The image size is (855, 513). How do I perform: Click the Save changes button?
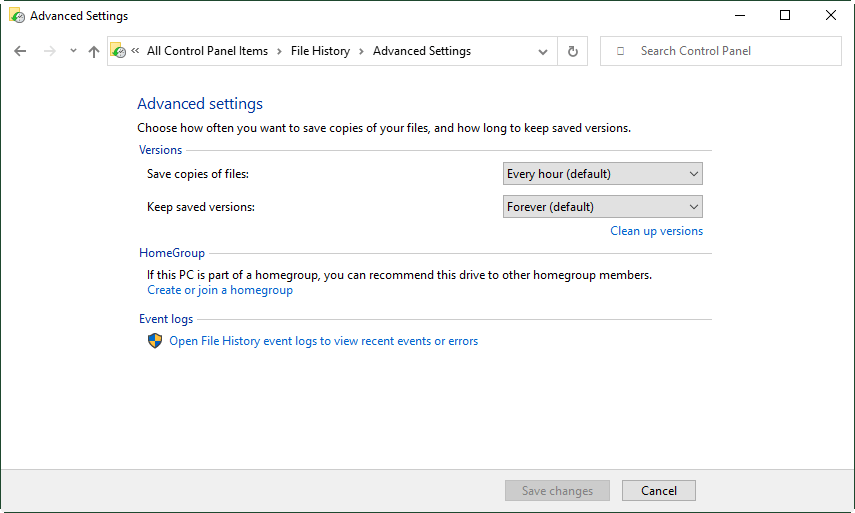pos(557,491)
